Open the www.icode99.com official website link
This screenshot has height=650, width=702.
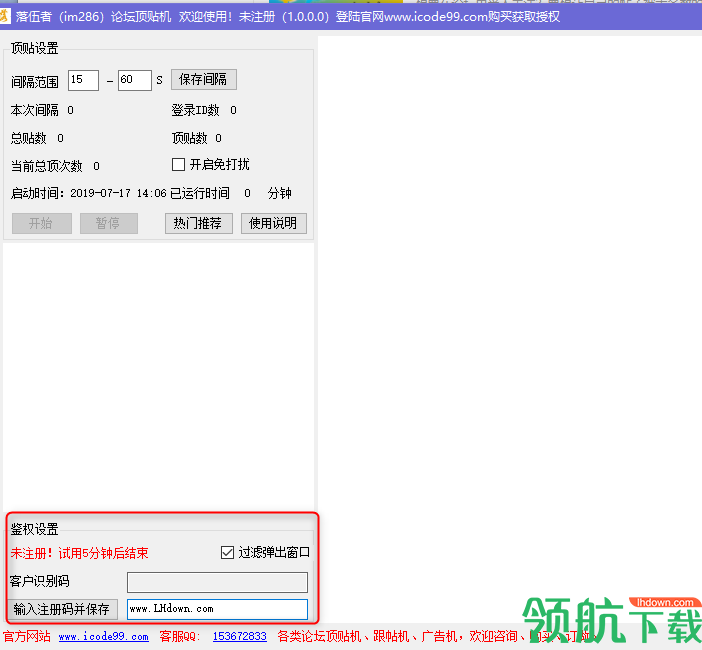pos(103,636)
